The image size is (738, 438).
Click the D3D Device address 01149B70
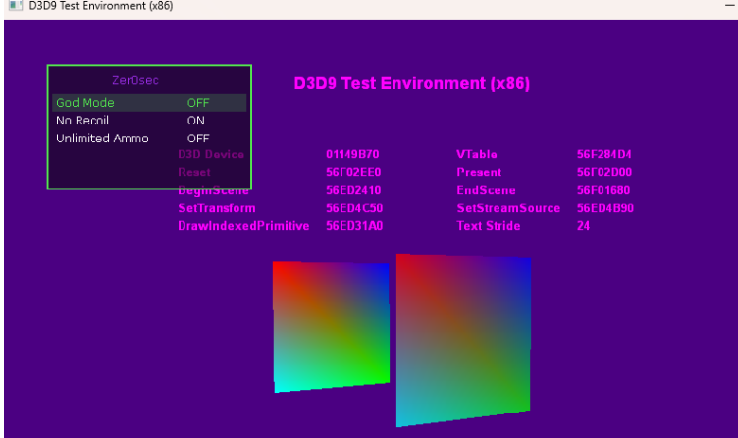[x=353, y=155]
